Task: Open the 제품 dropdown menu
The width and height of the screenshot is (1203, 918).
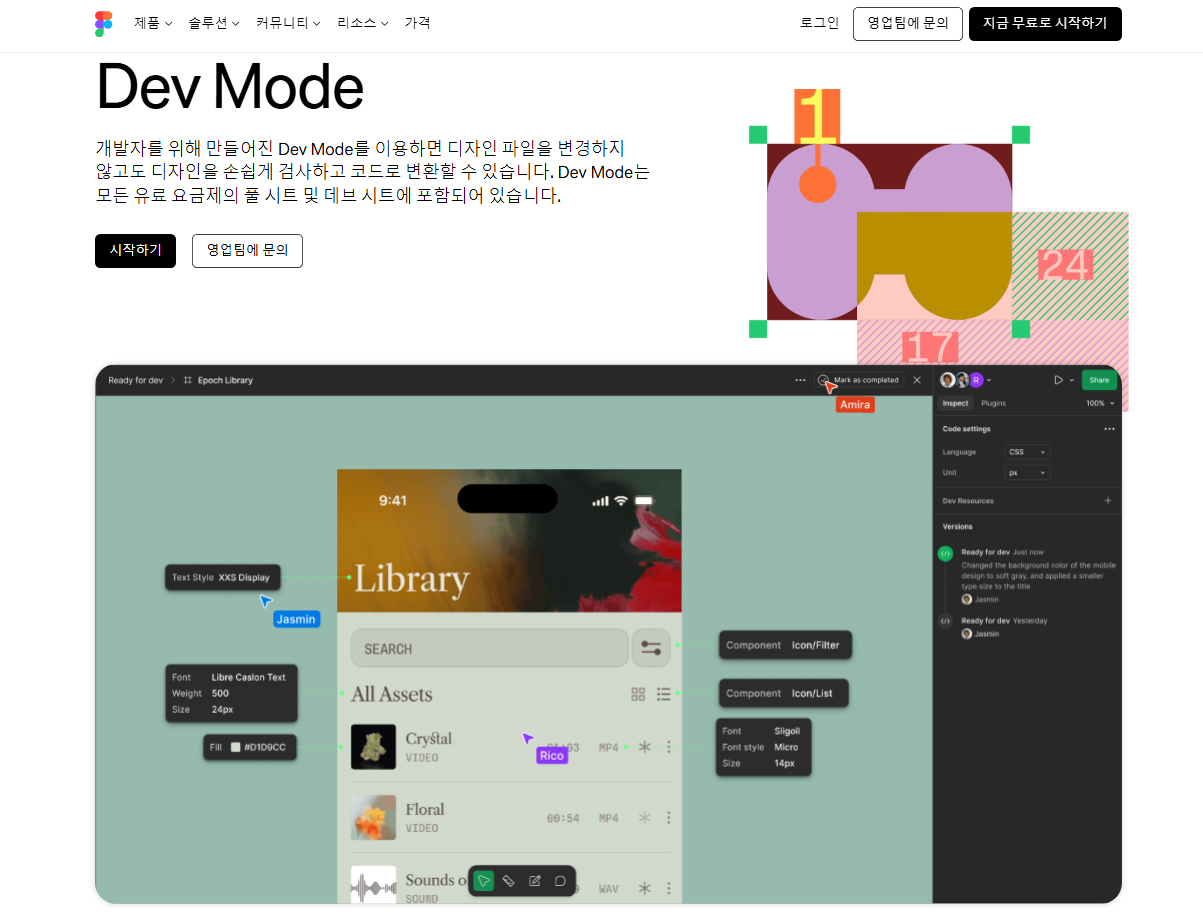Action: pos(153,23)
